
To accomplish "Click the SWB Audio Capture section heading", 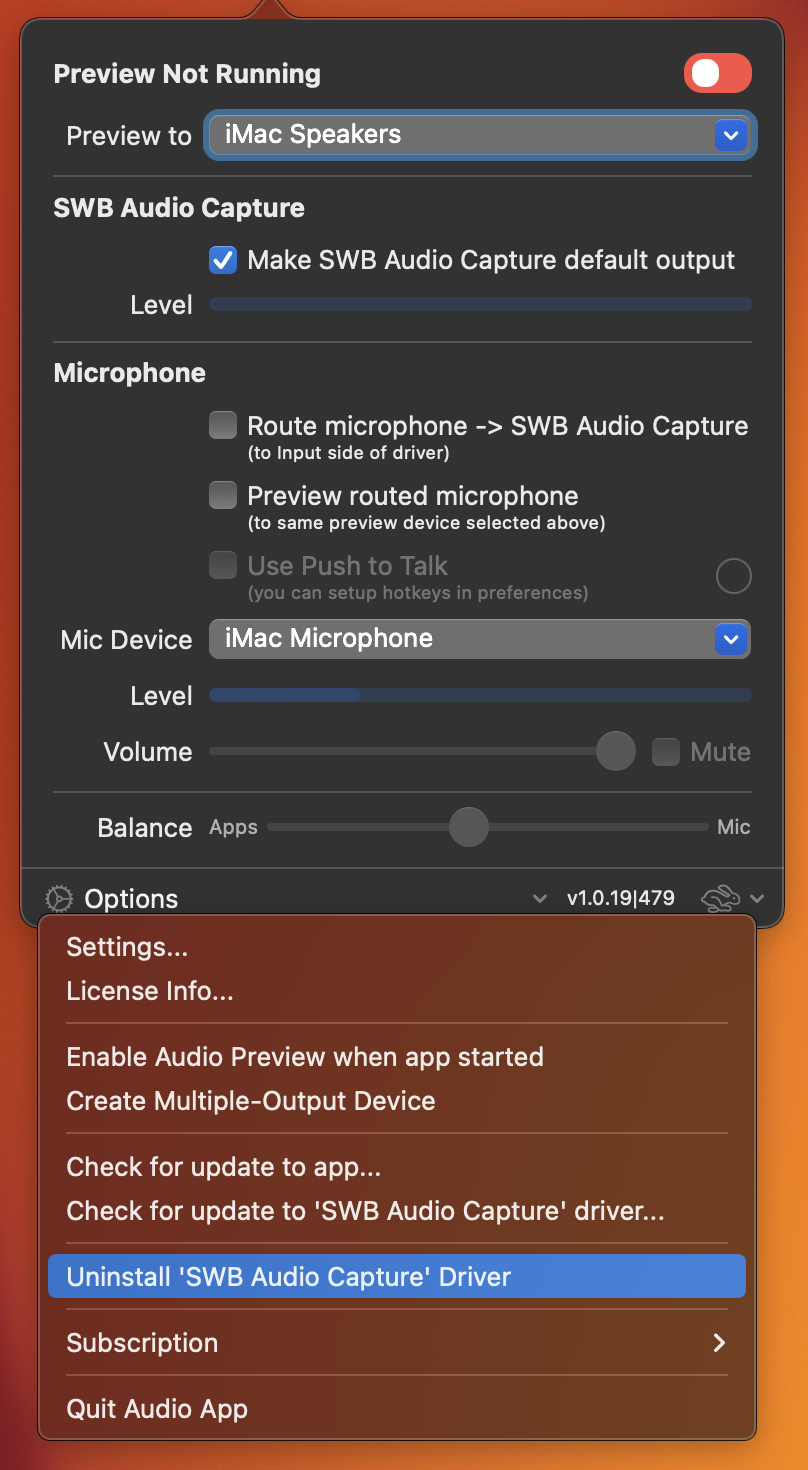I will pyautogui.click(x=179, y=208).
